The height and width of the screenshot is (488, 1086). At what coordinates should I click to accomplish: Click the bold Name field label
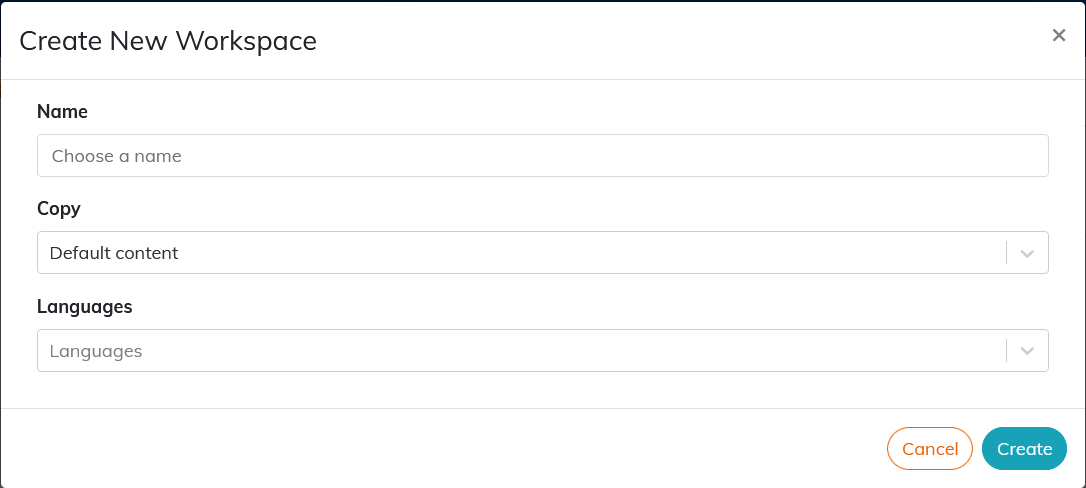pos(62,111)
